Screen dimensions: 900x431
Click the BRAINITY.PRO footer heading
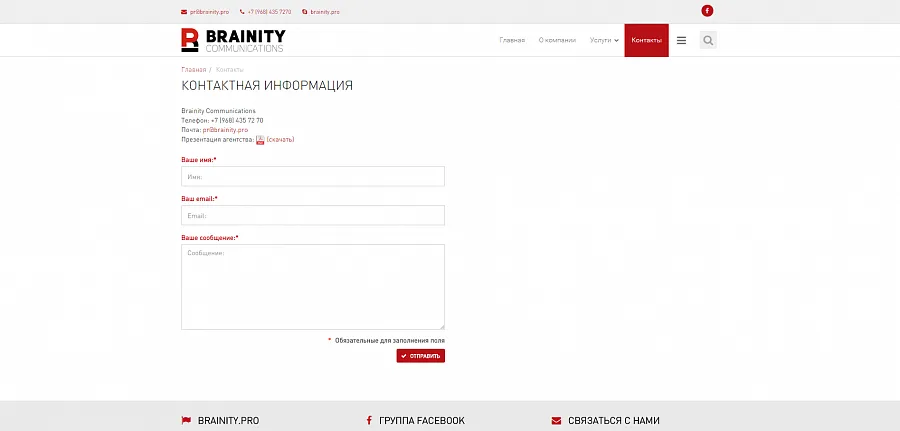point(228,421)
